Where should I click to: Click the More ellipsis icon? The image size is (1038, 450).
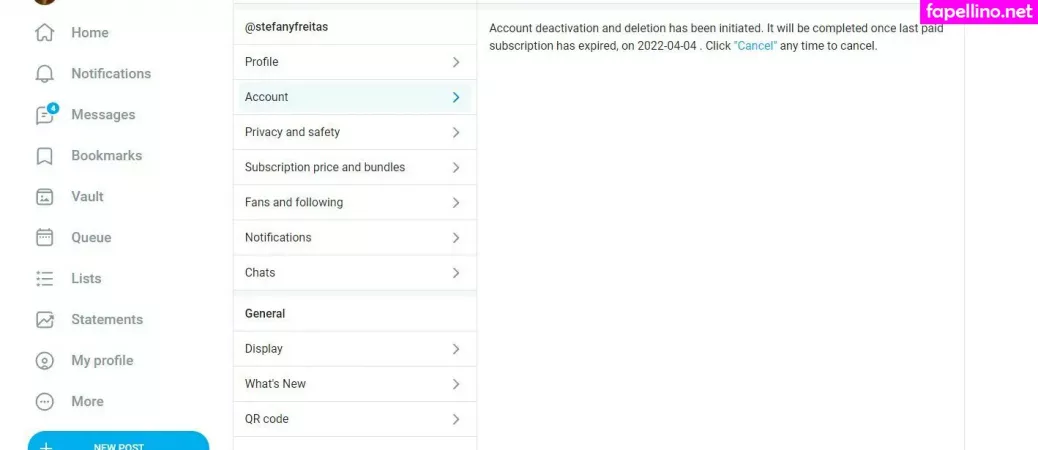(44, 402)
